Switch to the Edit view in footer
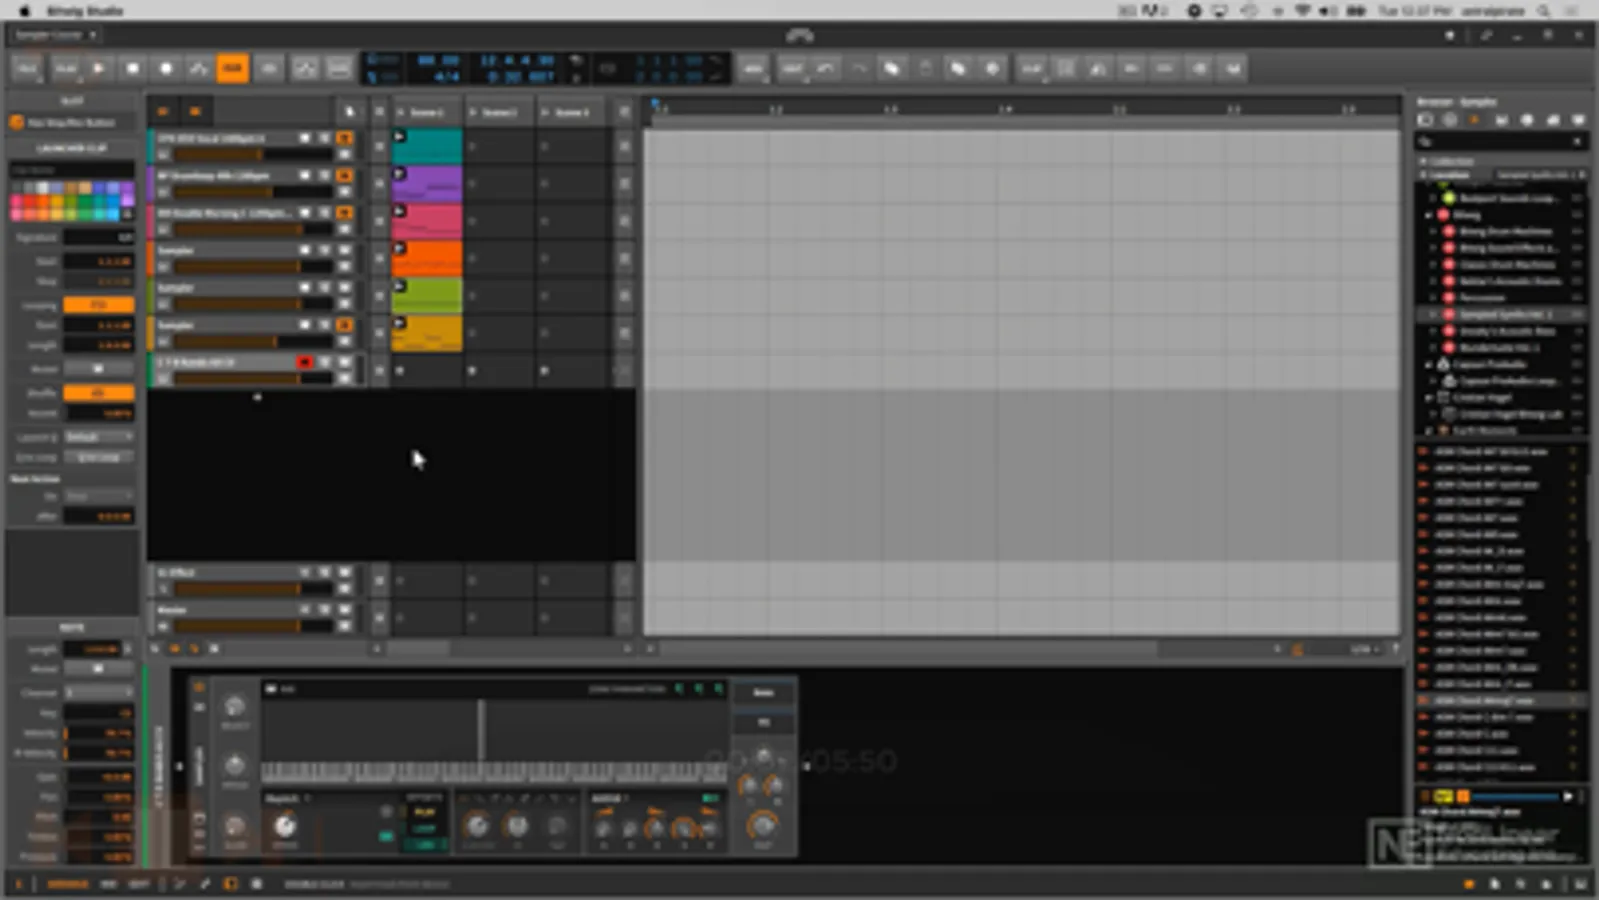 139,884
